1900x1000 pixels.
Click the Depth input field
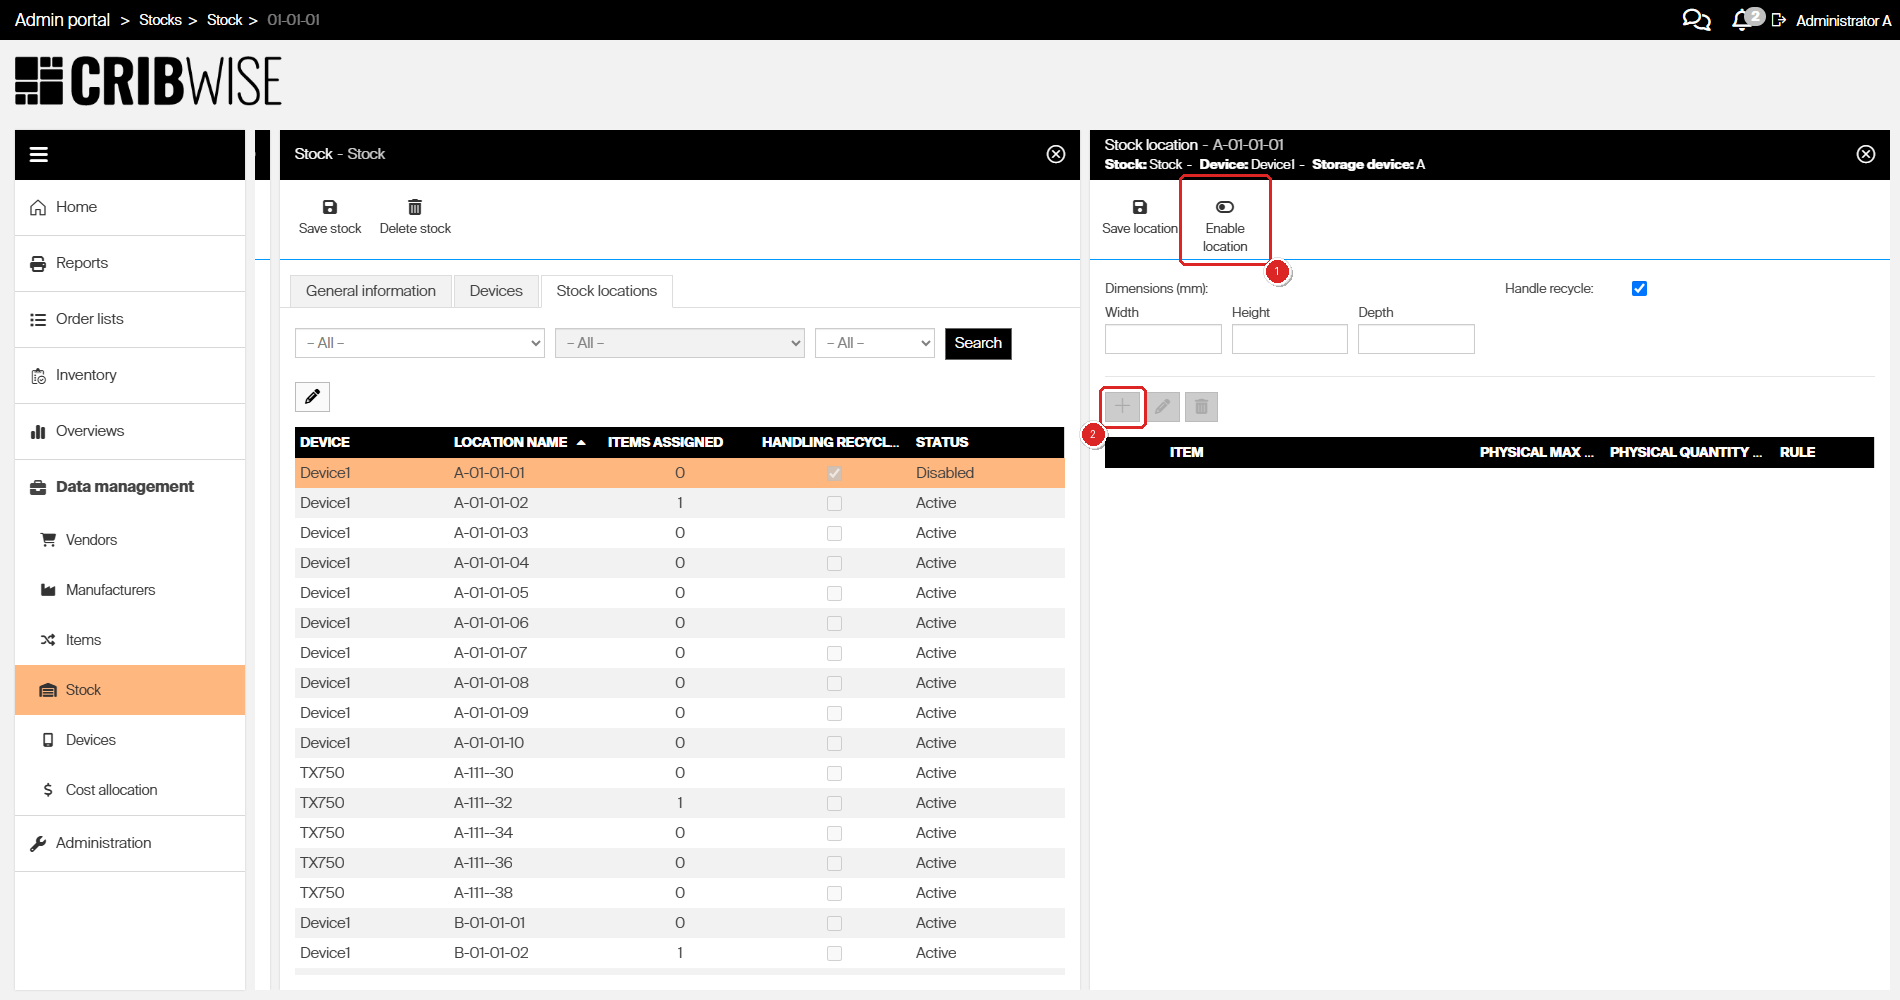coord(1416,339)
